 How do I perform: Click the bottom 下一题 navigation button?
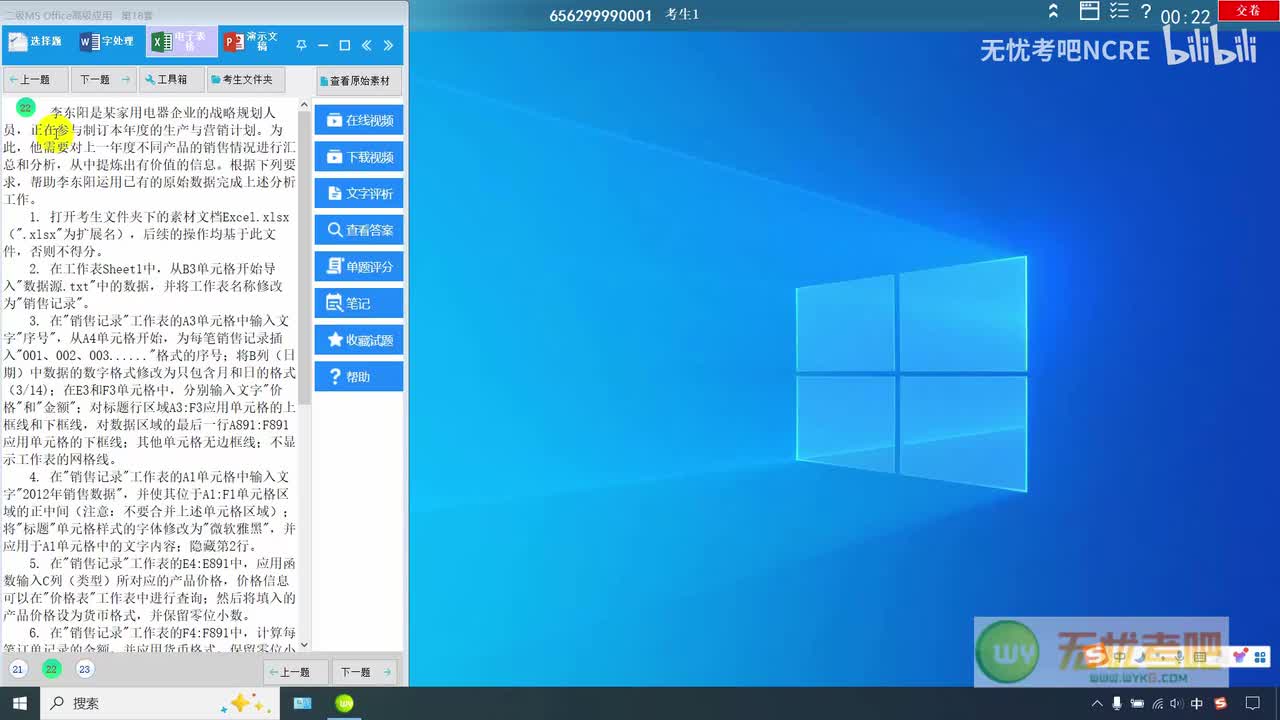coord(364,672)
